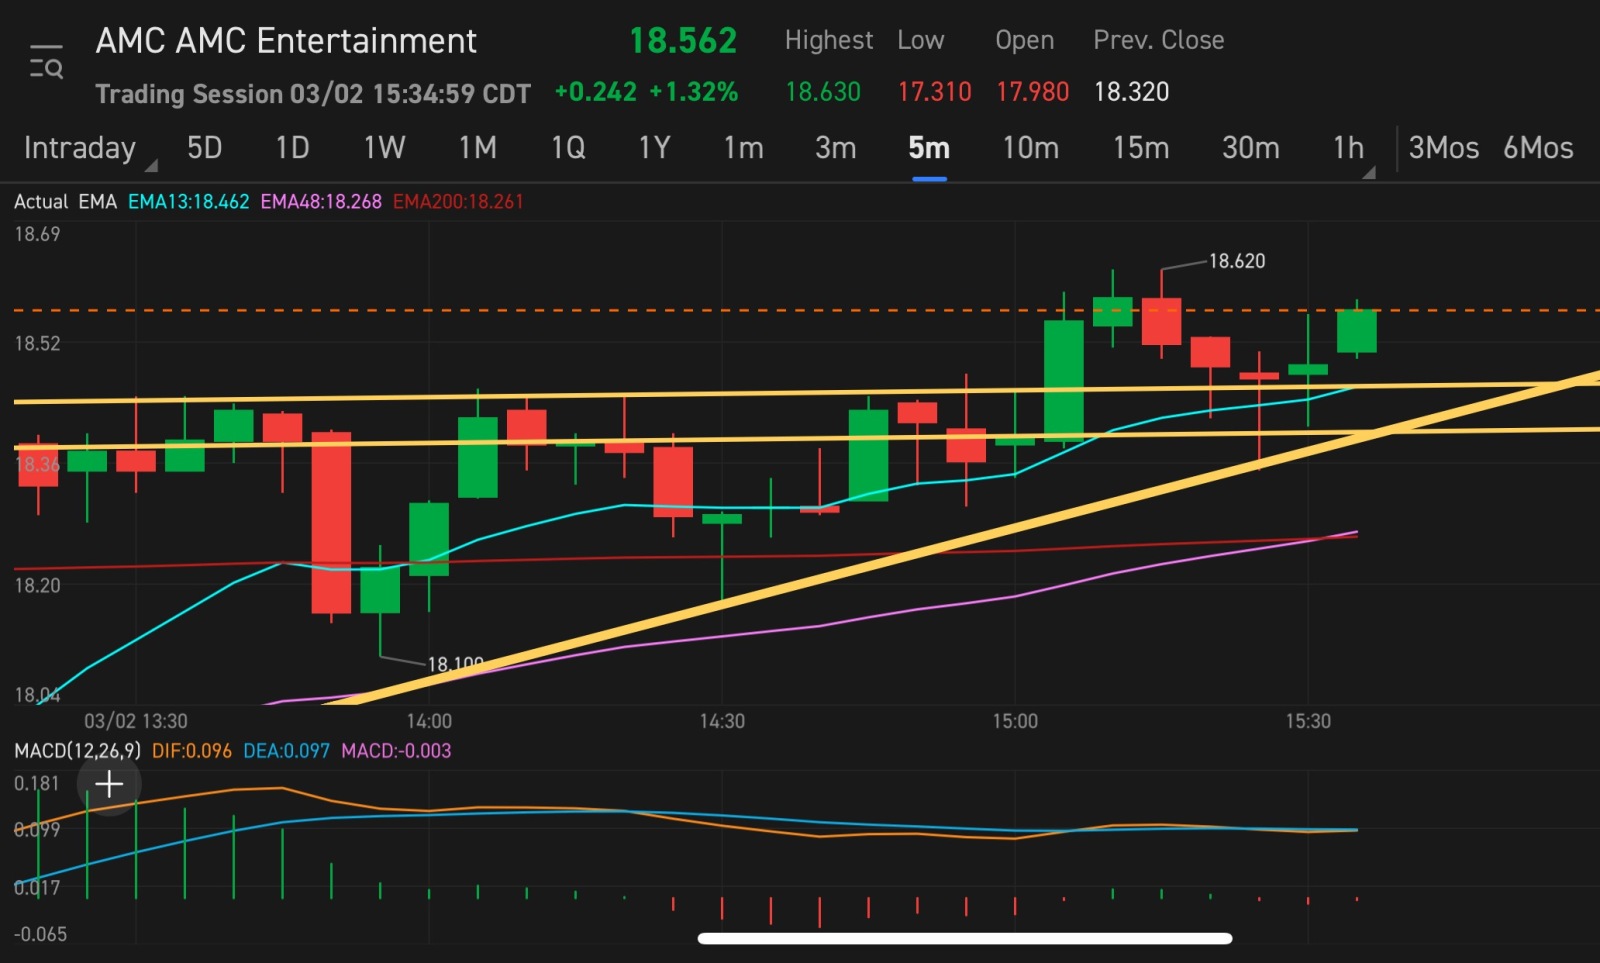
Task: Select the active 5m interval tab
Action: tap(929, 148)
